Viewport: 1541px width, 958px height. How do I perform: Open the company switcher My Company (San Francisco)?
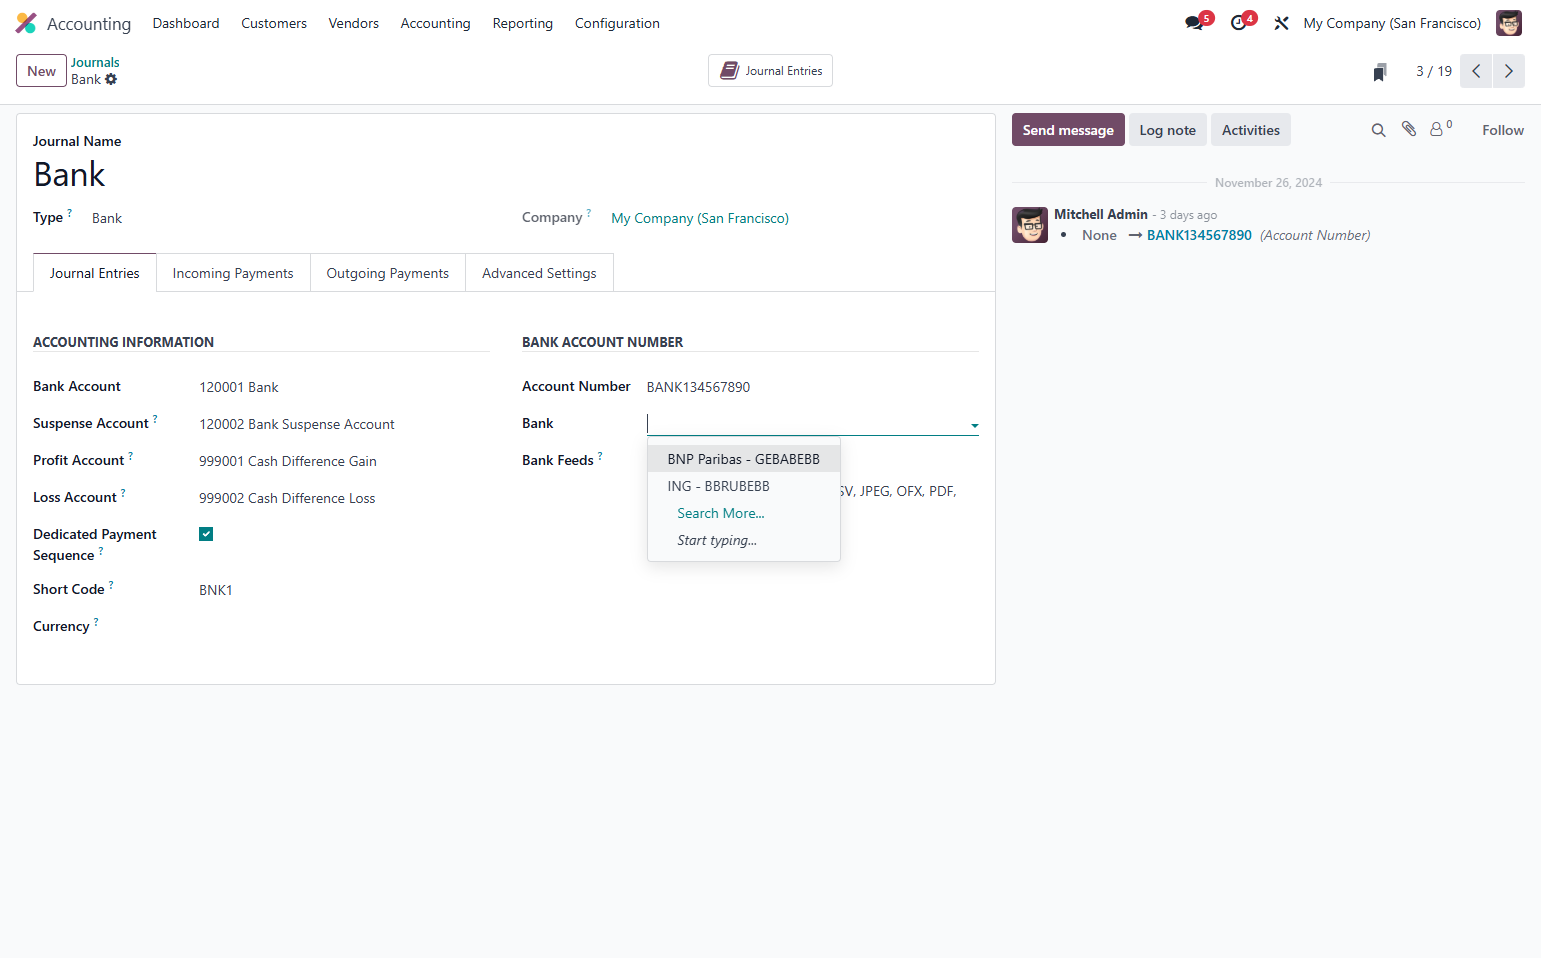[1392, 23]
